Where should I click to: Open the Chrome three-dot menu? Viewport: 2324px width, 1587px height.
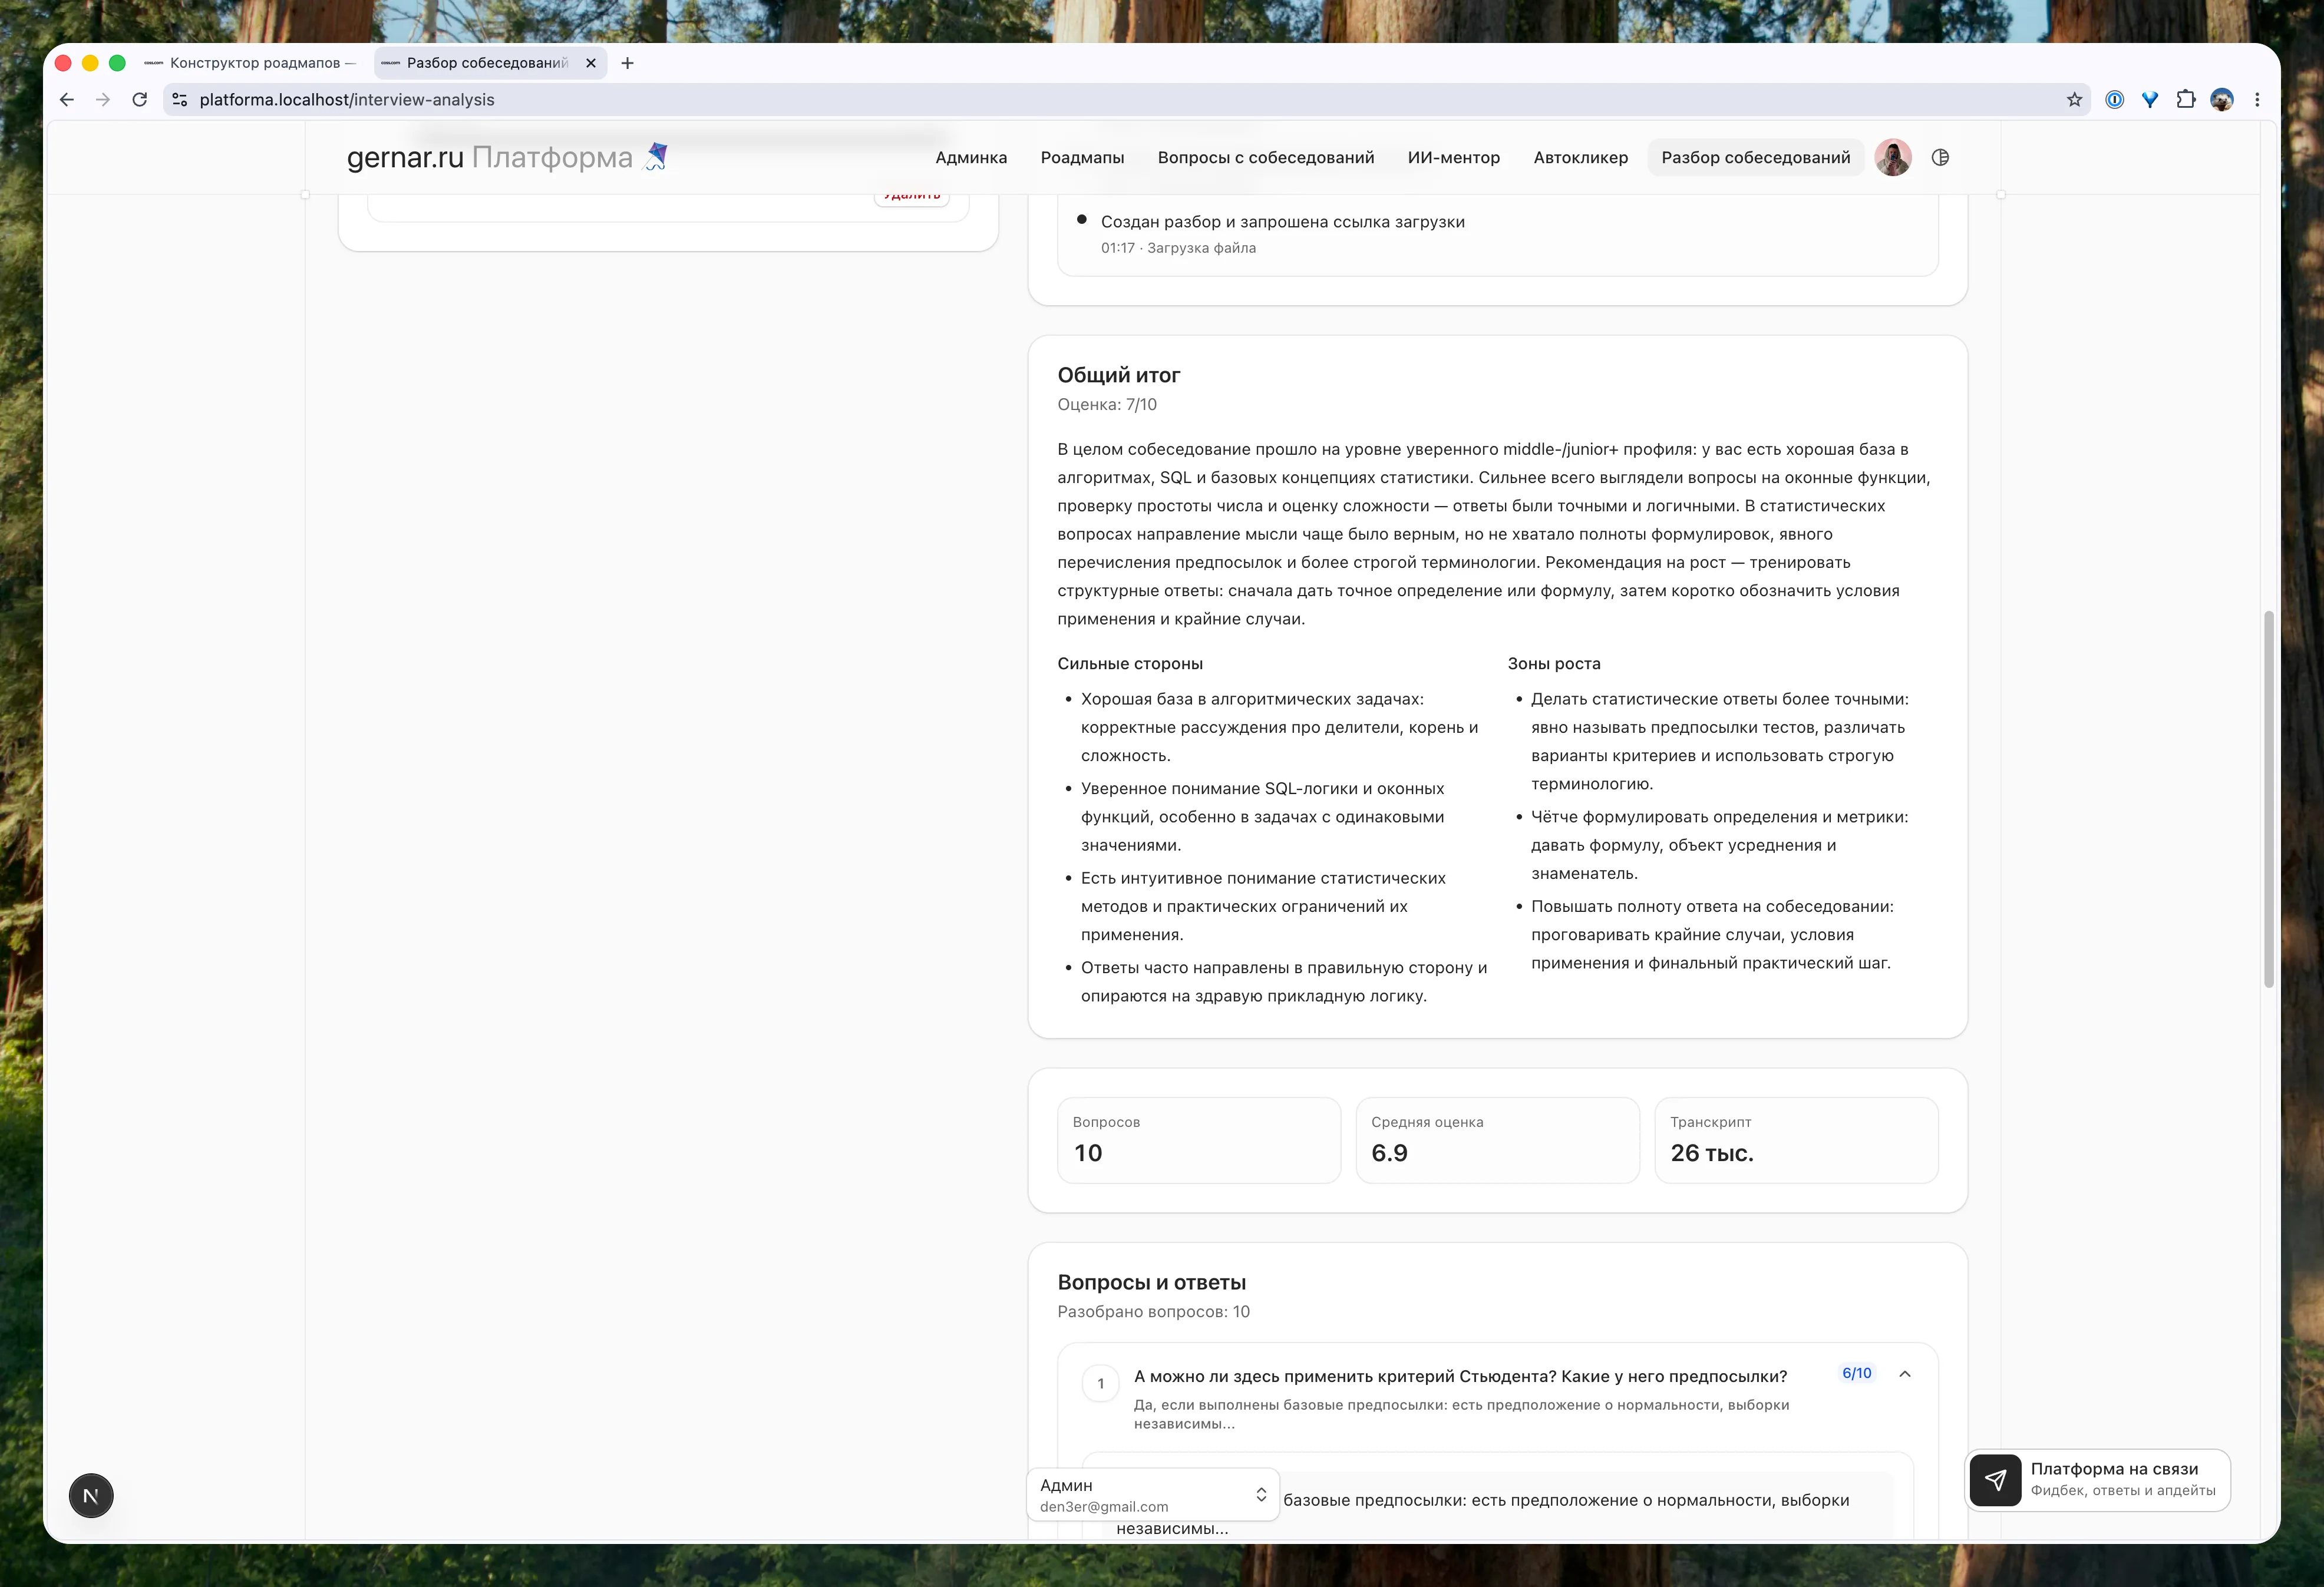2257,100
